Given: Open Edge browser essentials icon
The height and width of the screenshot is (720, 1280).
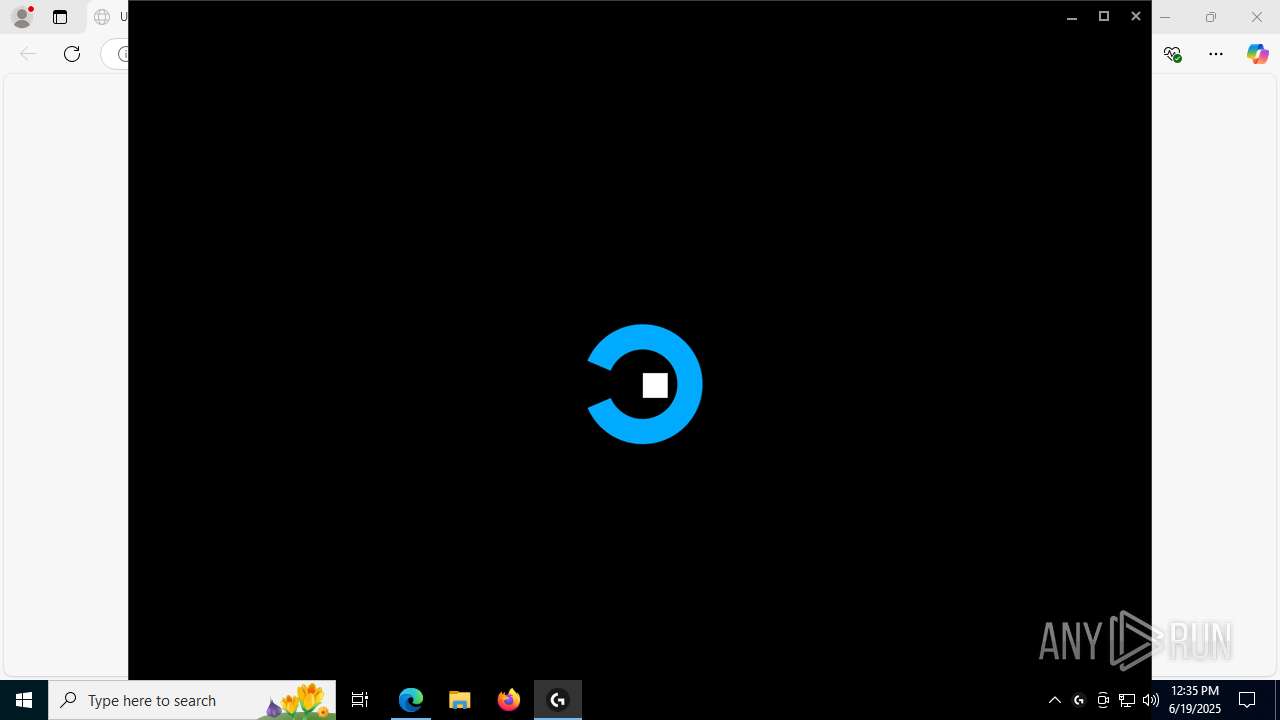Looking at the screenshot, I should (1173, 54).
